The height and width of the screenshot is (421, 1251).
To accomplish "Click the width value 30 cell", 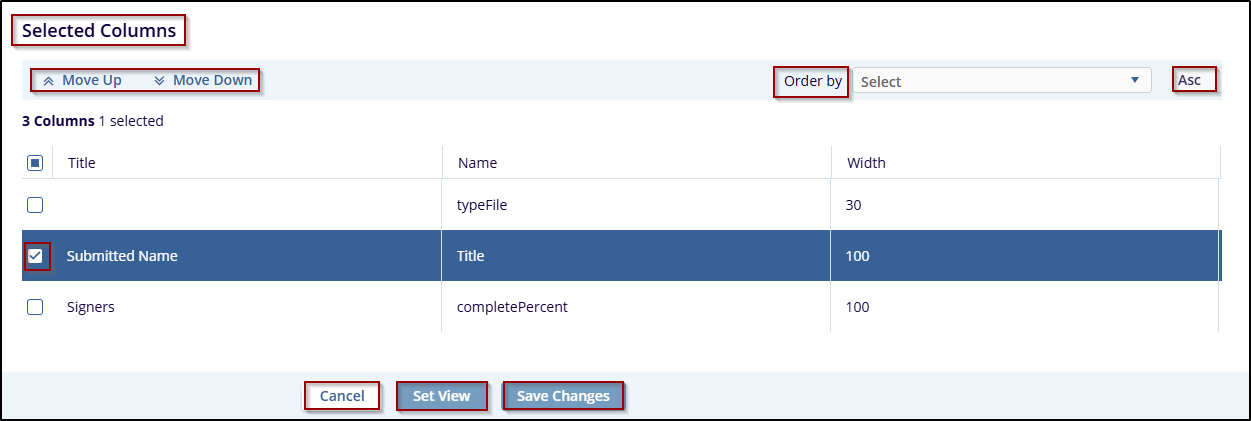I will [x=854, y=205].
